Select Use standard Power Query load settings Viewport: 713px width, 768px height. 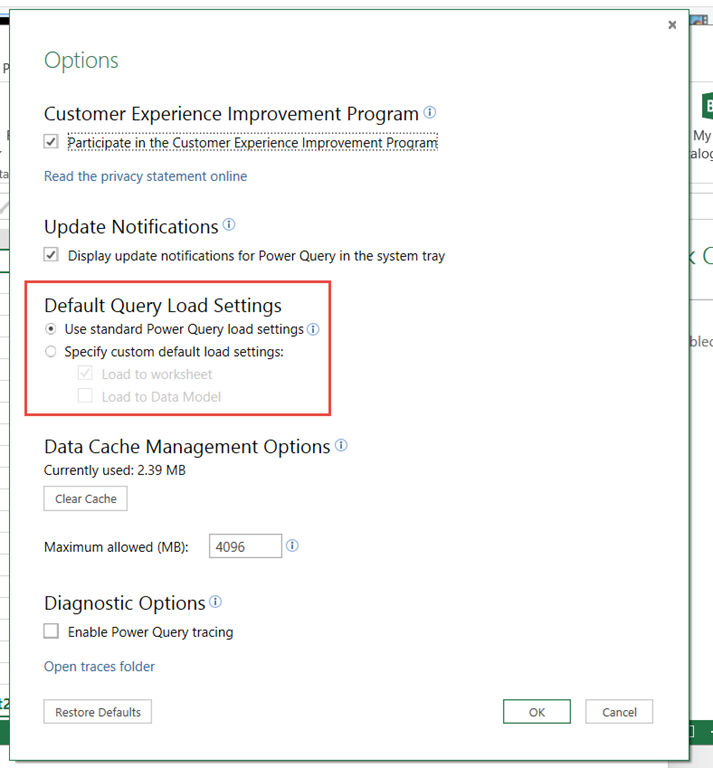click(x=51, y=329)
